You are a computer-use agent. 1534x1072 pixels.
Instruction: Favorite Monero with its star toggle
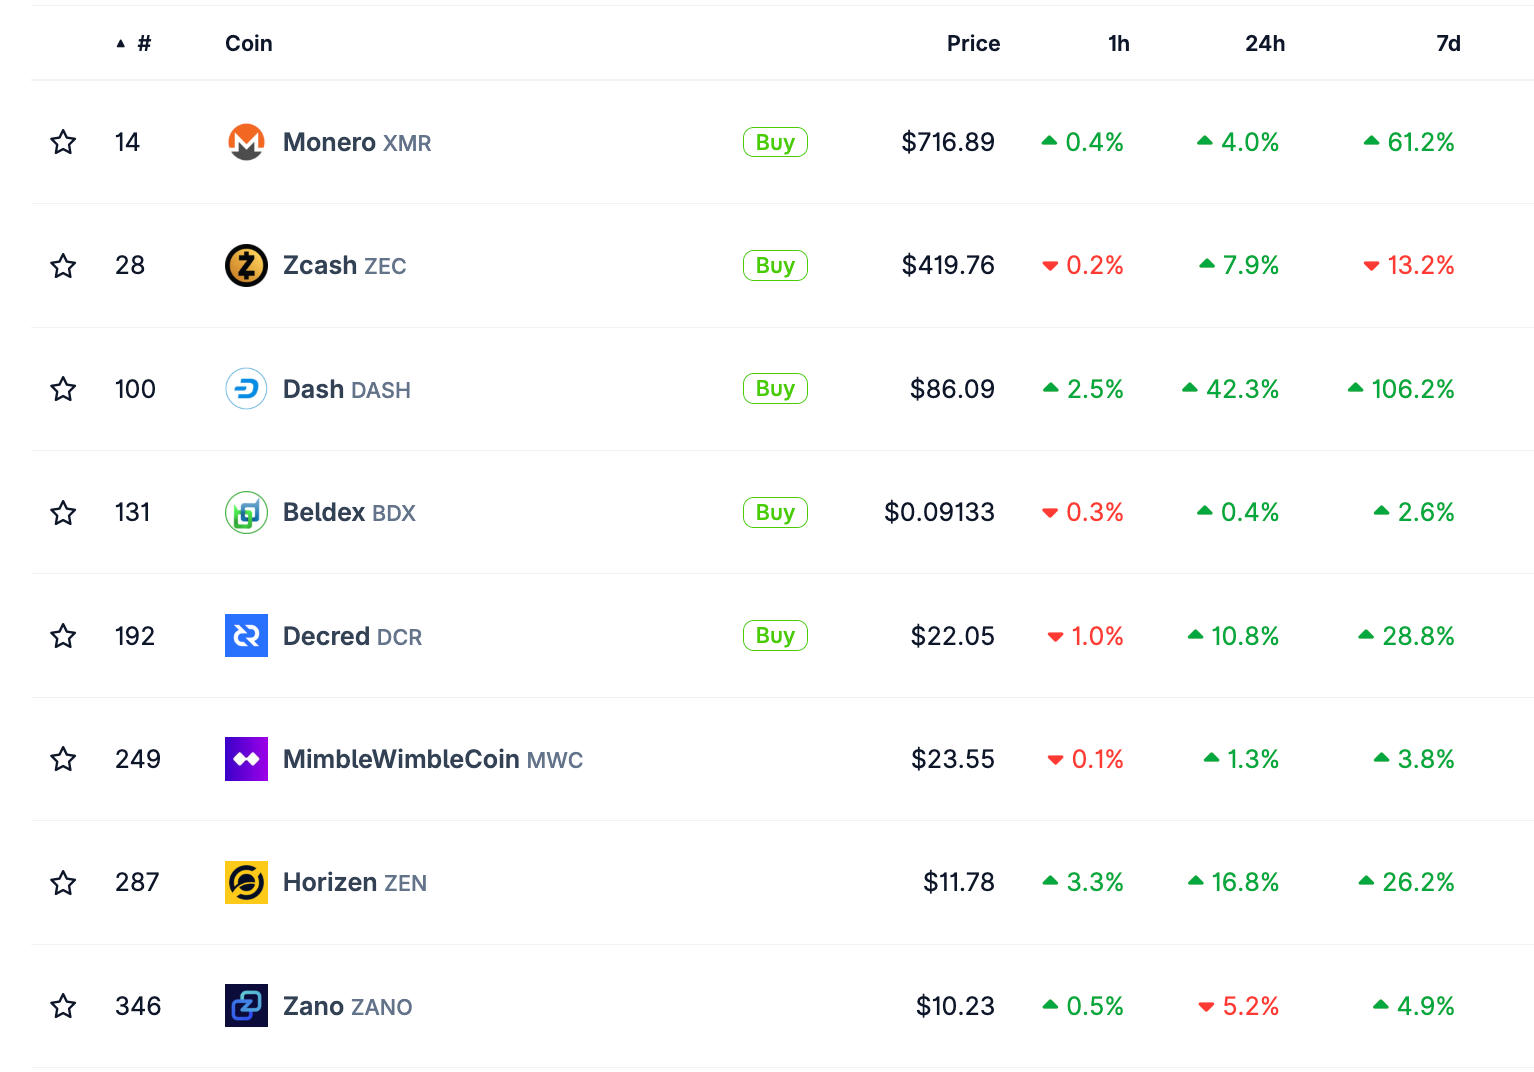pos(63,142)
